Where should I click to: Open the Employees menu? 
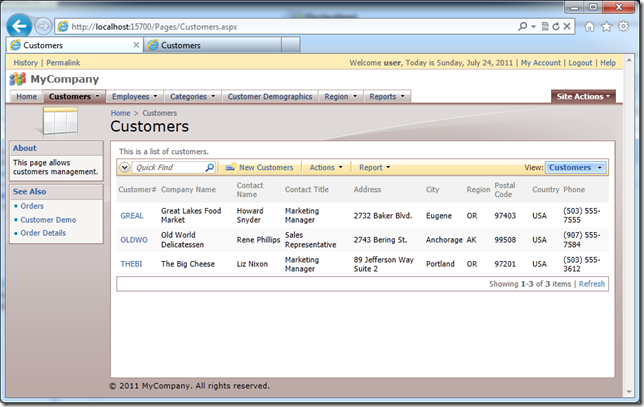135,97
